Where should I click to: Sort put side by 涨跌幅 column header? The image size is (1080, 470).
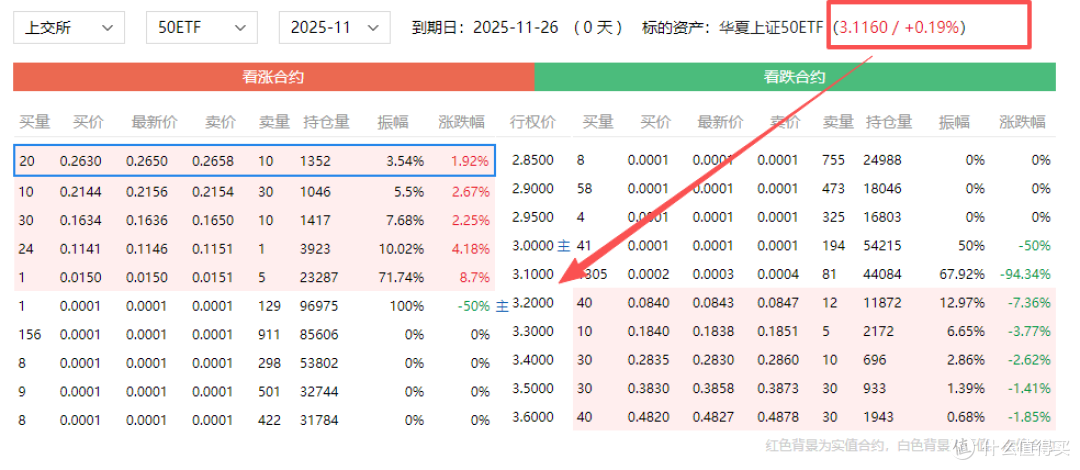[x=1023, y=123]
